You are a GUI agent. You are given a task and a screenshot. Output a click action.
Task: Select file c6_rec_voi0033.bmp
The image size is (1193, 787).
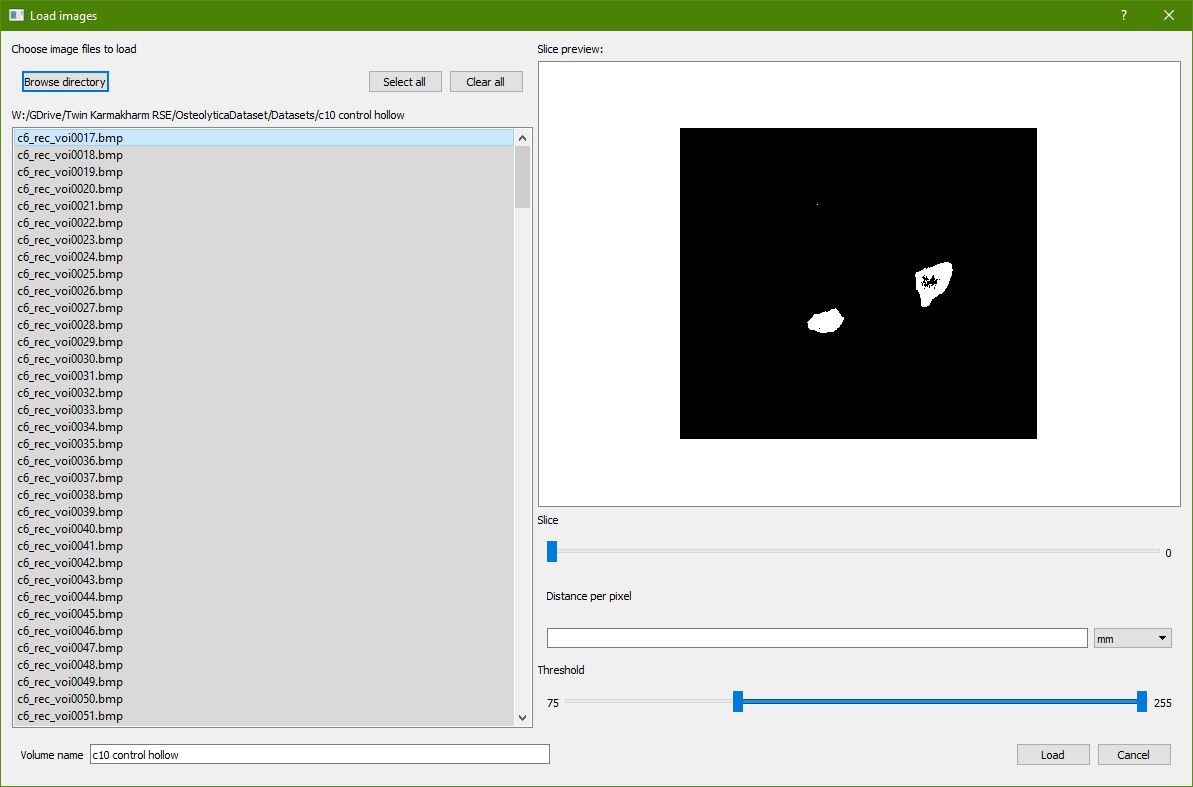click(263, 409)
